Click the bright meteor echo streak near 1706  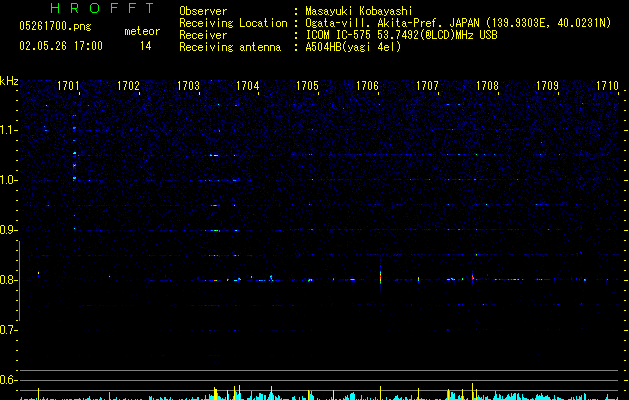[380, 276]
